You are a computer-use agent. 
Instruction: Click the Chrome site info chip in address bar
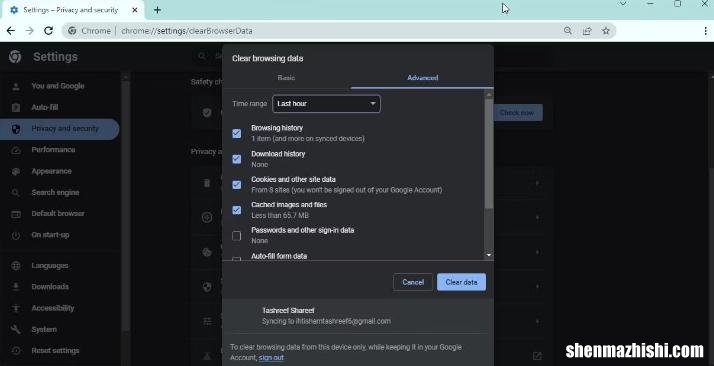click(x=90, y=31)
